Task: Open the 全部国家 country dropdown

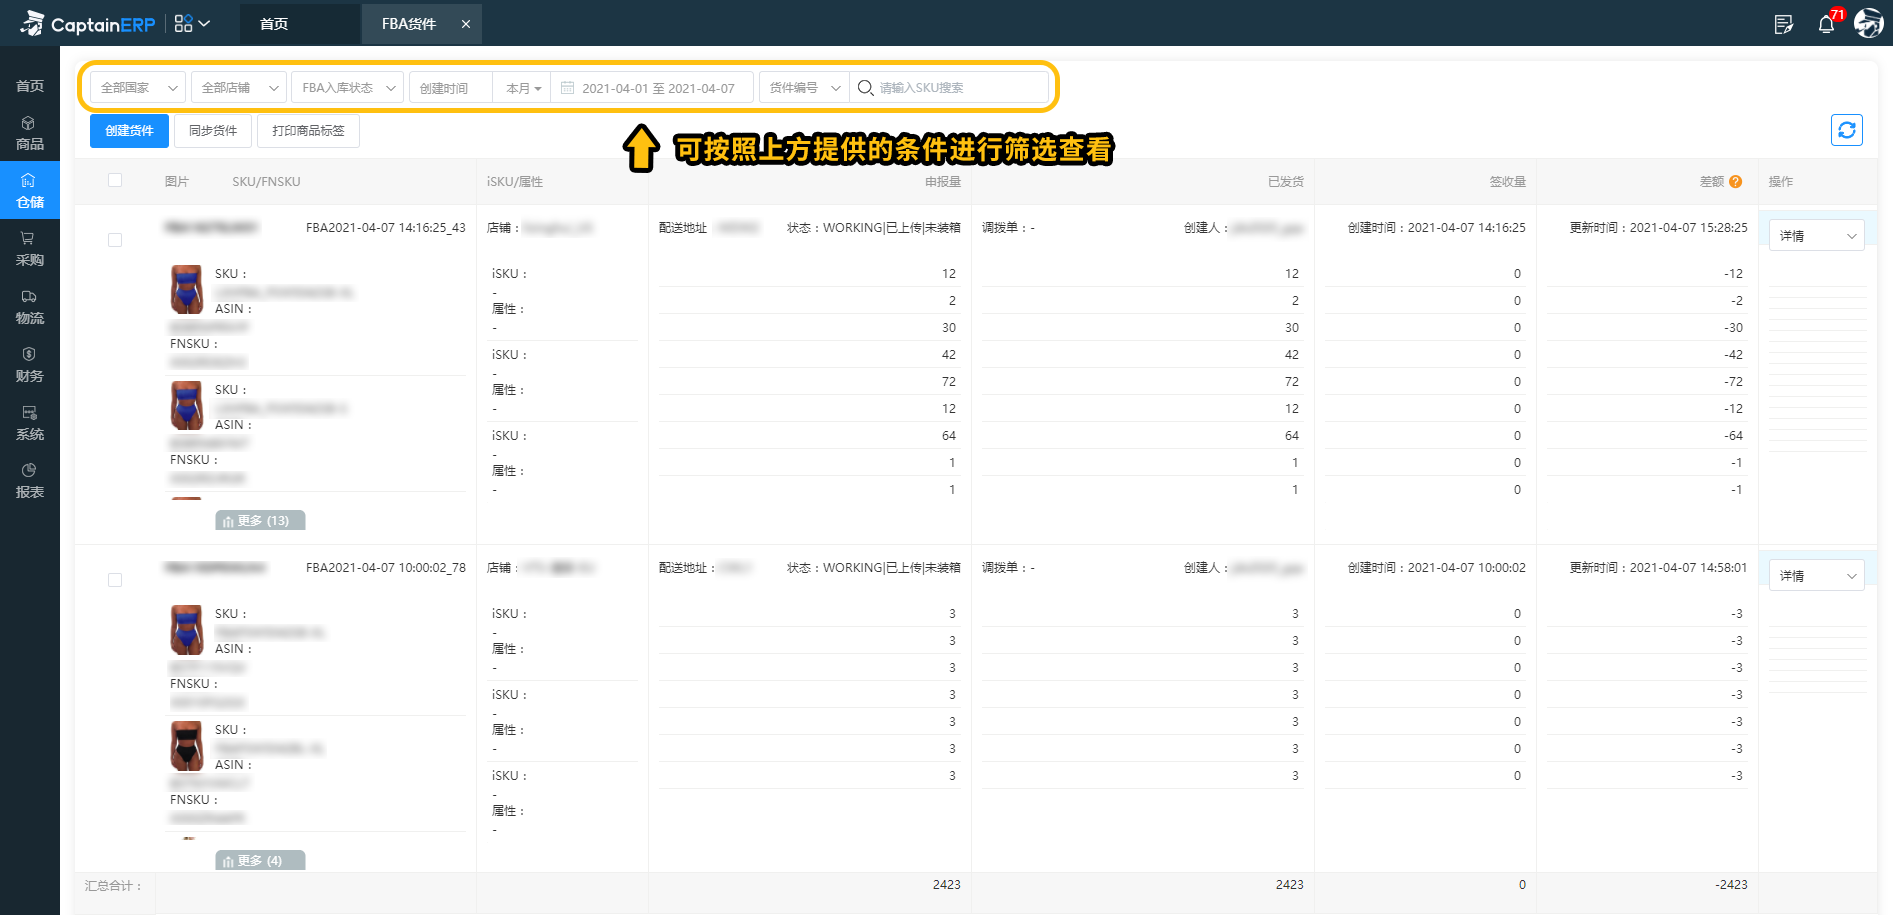Action: [x=138, y=88]
